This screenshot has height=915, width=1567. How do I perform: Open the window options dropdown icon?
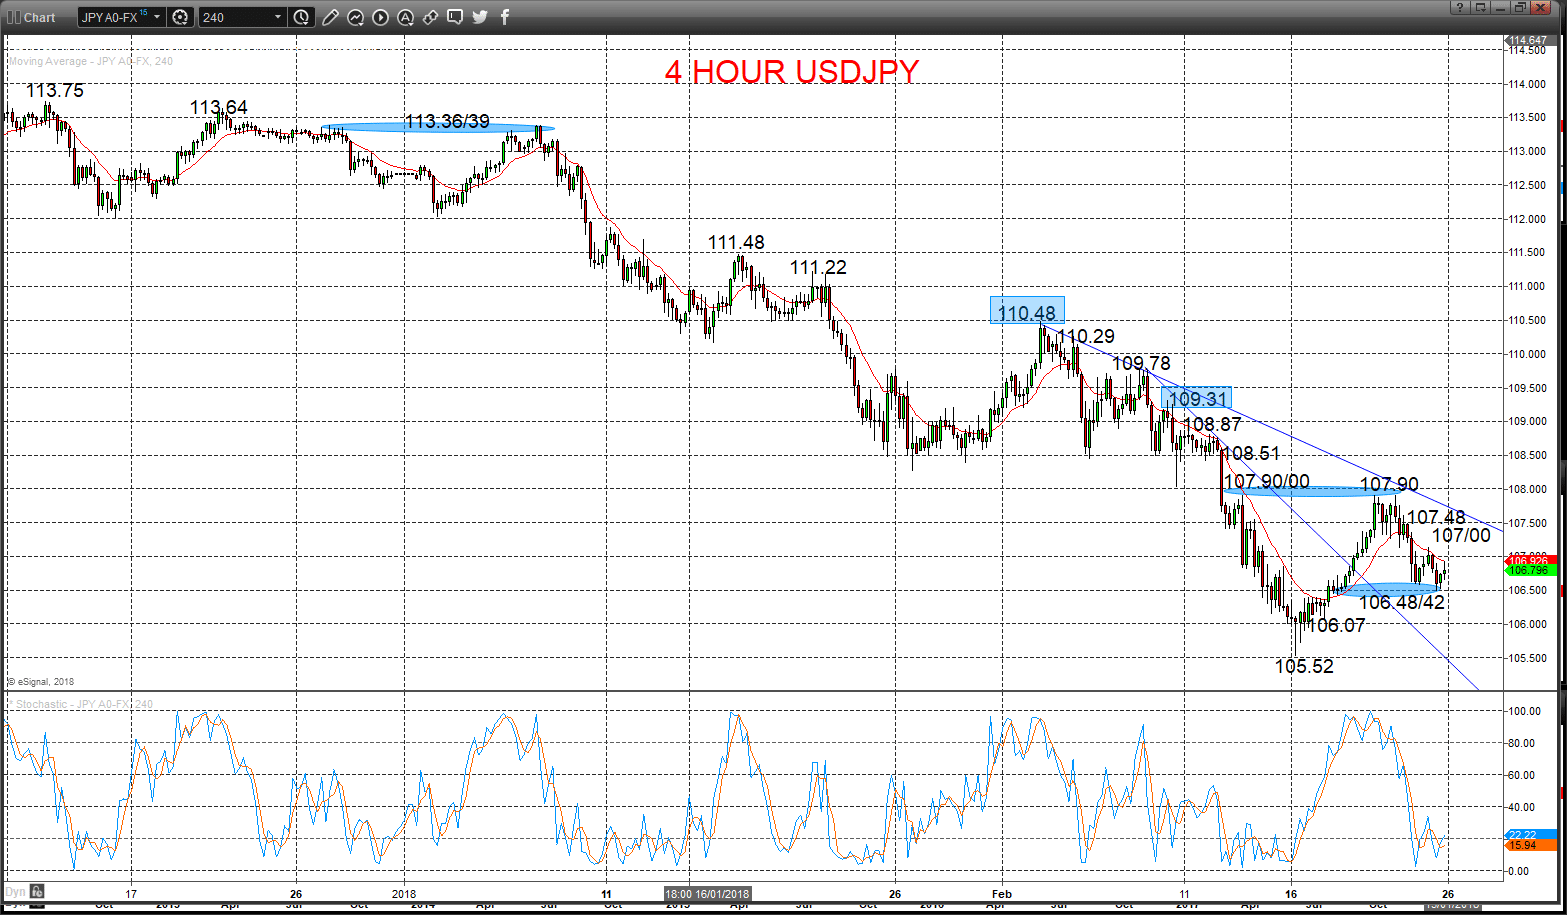pyautogui.click(x=1479, y=7)
